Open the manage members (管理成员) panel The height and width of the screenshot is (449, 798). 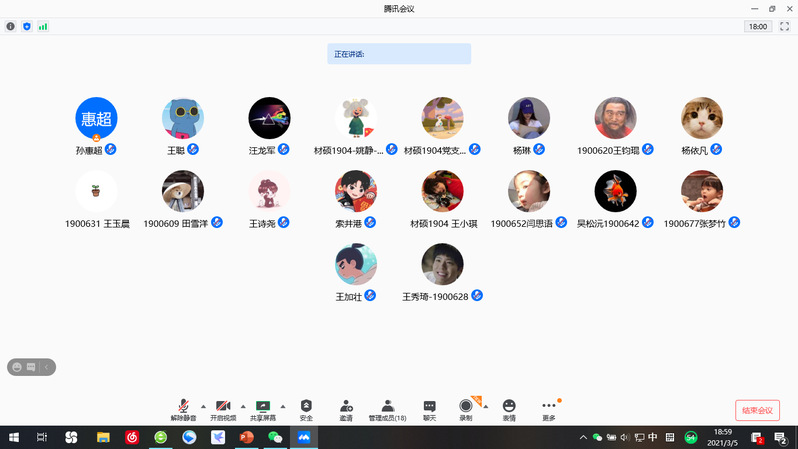tap(387, 409)
